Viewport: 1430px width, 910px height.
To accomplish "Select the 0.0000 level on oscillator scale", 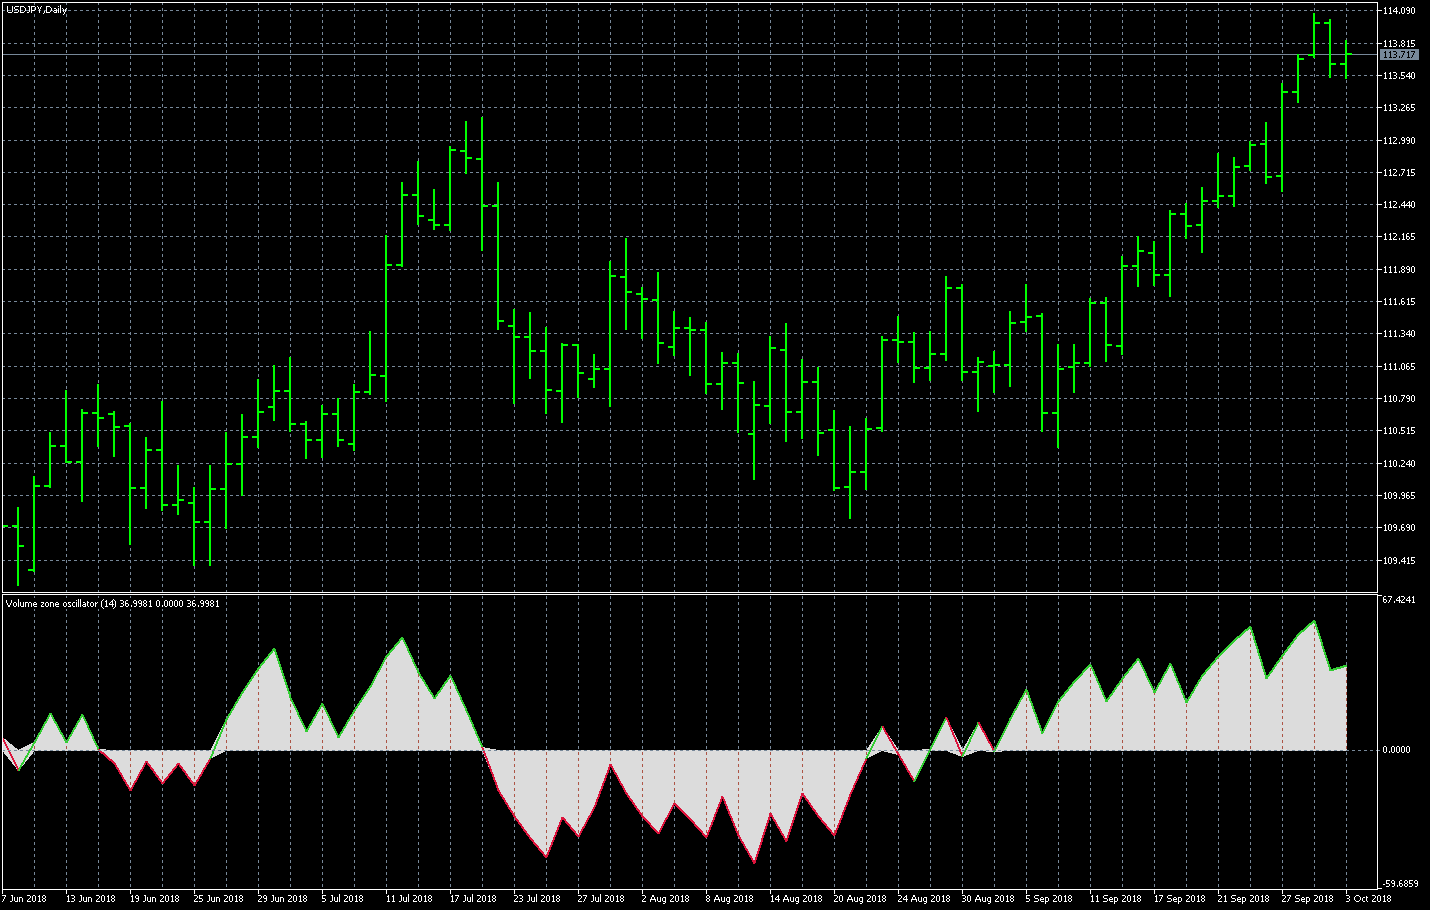I will [x=1397, y=750].
